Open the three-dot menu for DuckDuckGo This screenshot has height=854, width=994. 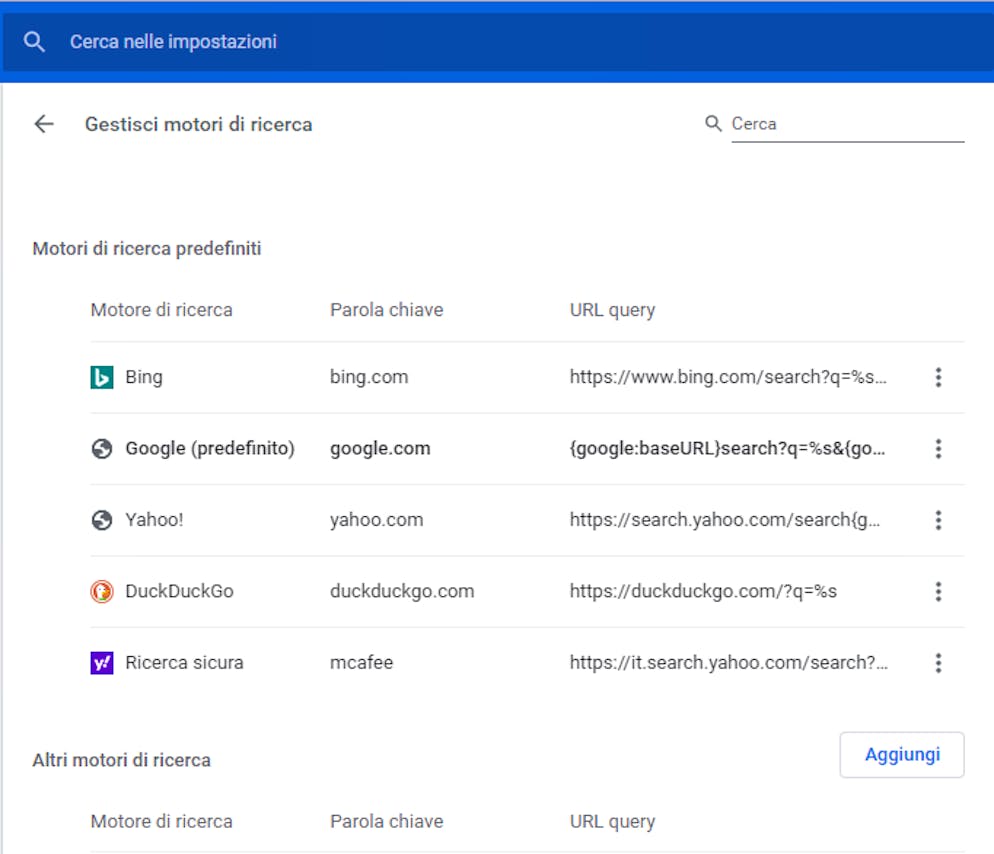tap(938, 592)
